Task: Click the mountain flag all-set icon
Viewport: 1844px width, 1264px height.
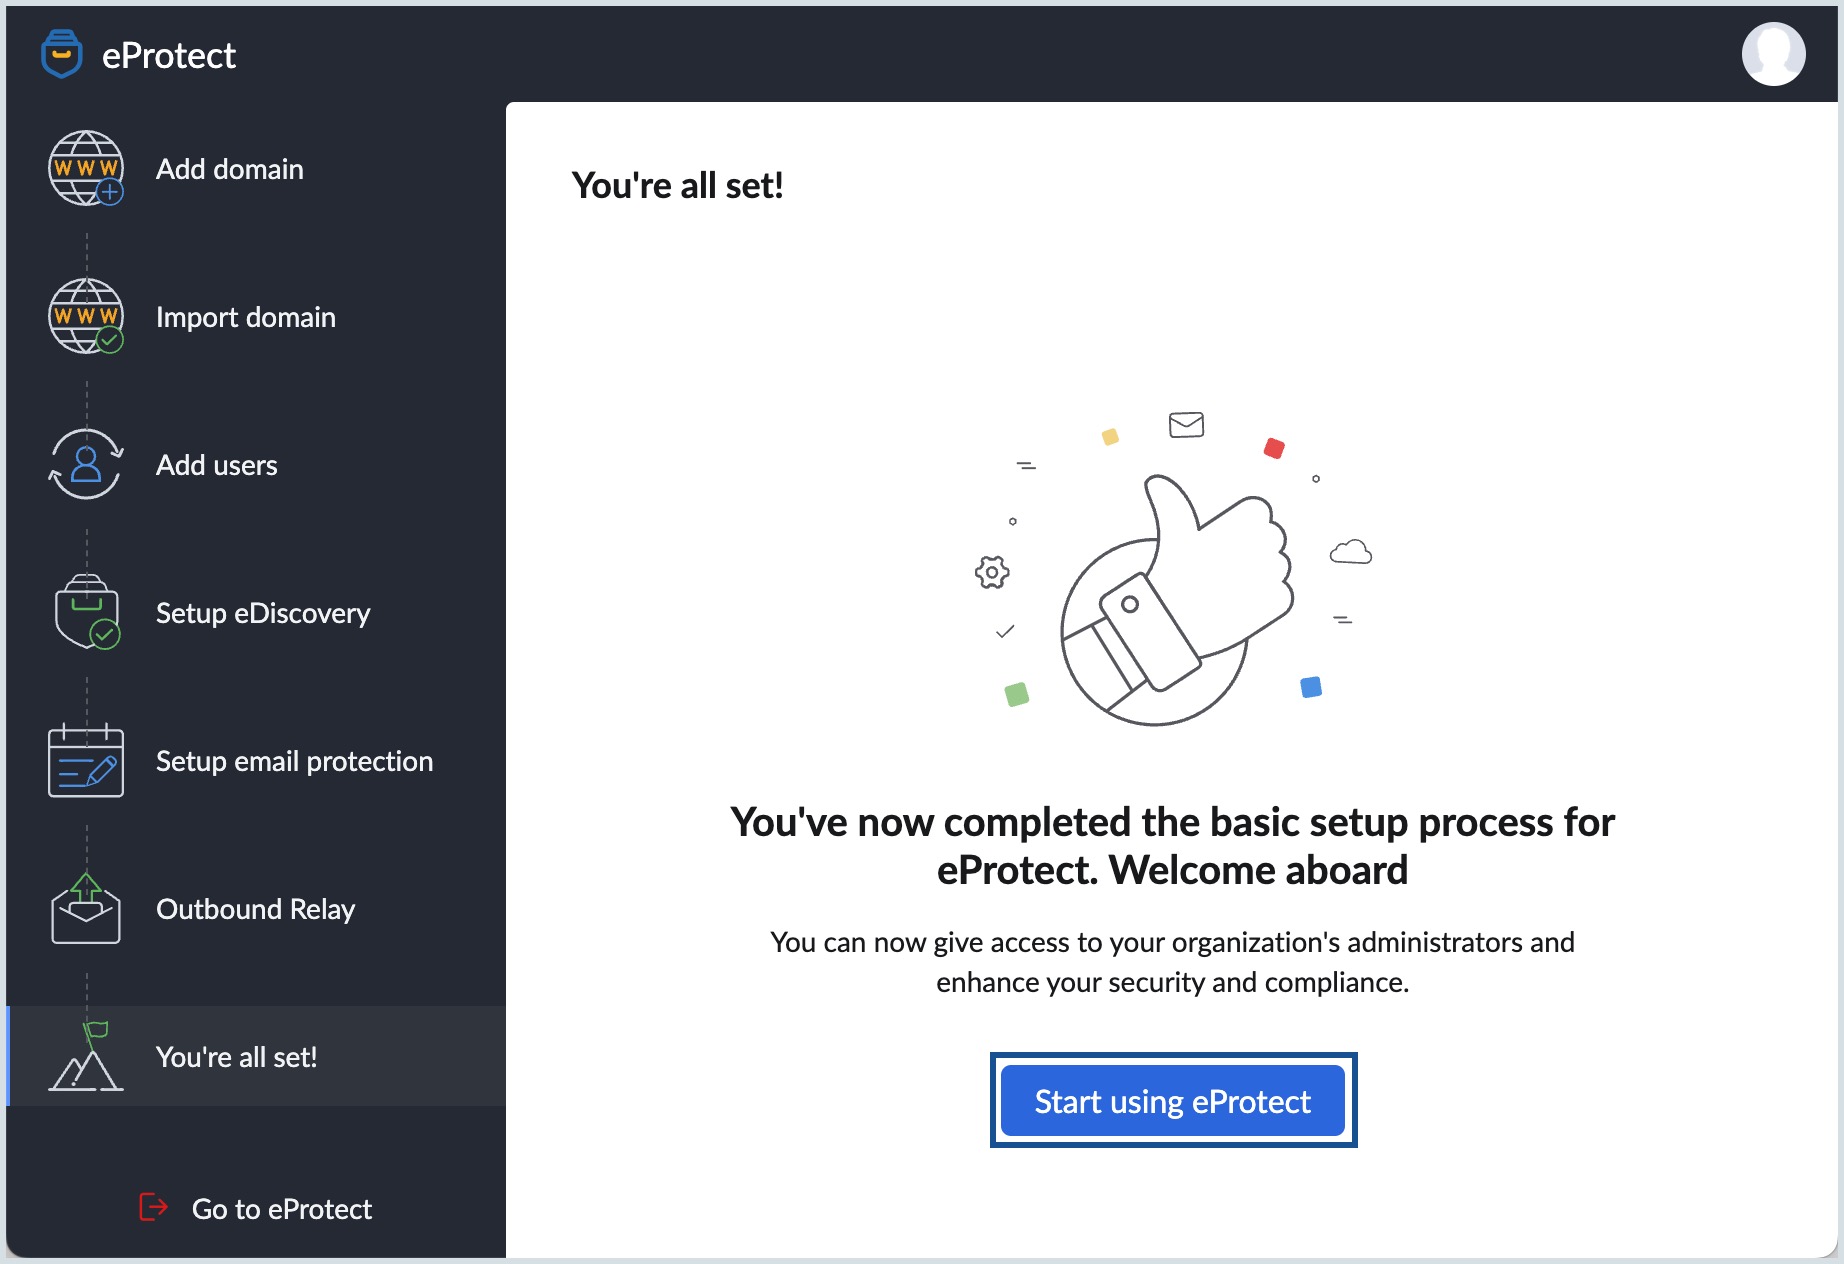Action: (x=86, y=1056)
